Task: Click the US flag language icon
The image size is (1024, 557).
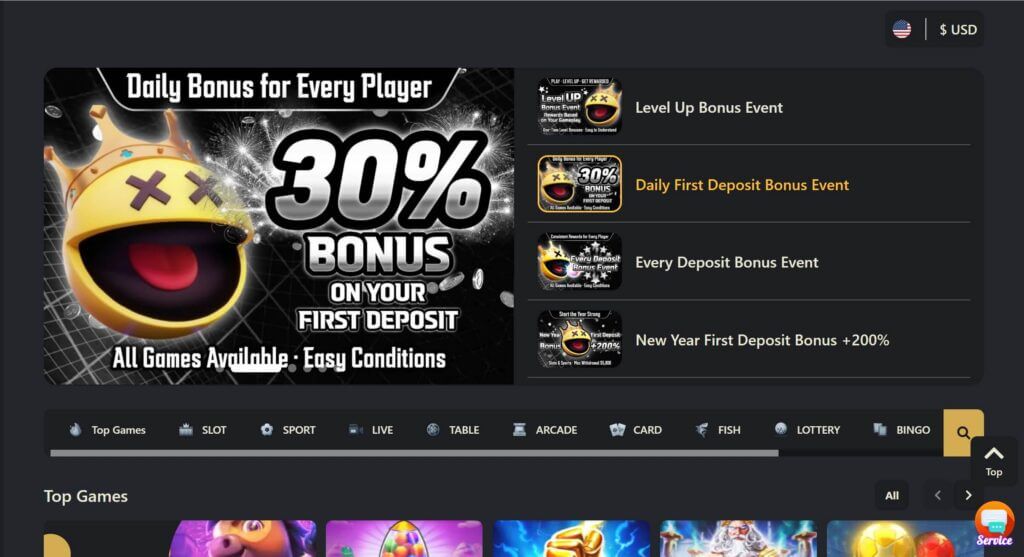Action: coord(902,29)
